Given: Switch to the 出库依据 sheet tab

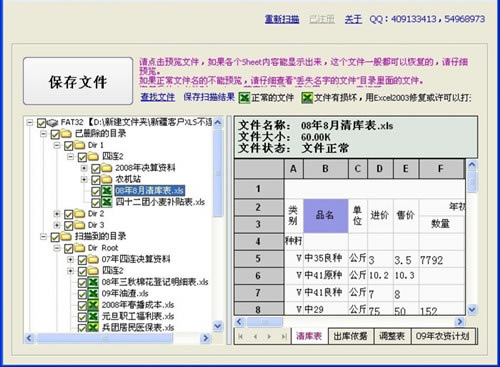Looking at the screenshot, I should [x=351, y=336].
